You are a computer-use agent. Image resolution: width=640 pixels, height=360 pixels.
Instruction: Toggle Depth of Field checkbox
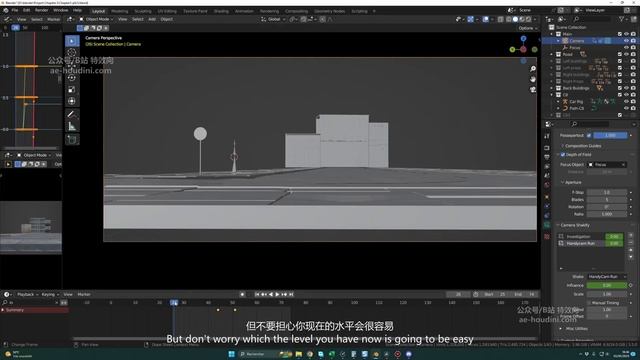pos(563,155)
